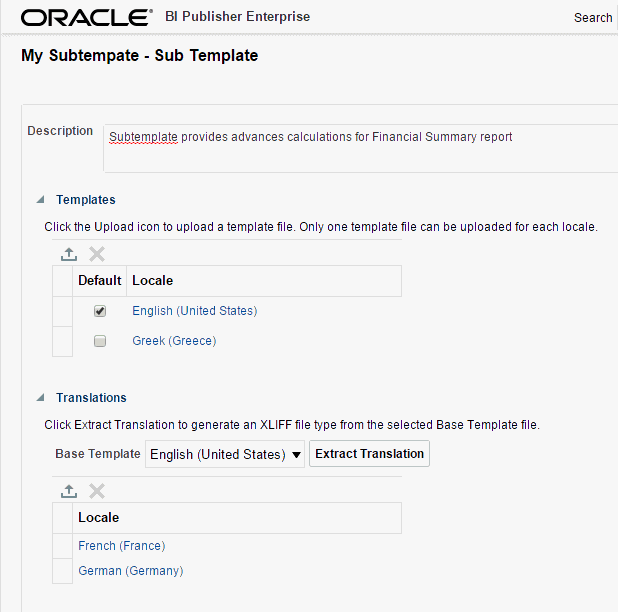Check the Greek (Greece) default checkbox

point(100,341)
